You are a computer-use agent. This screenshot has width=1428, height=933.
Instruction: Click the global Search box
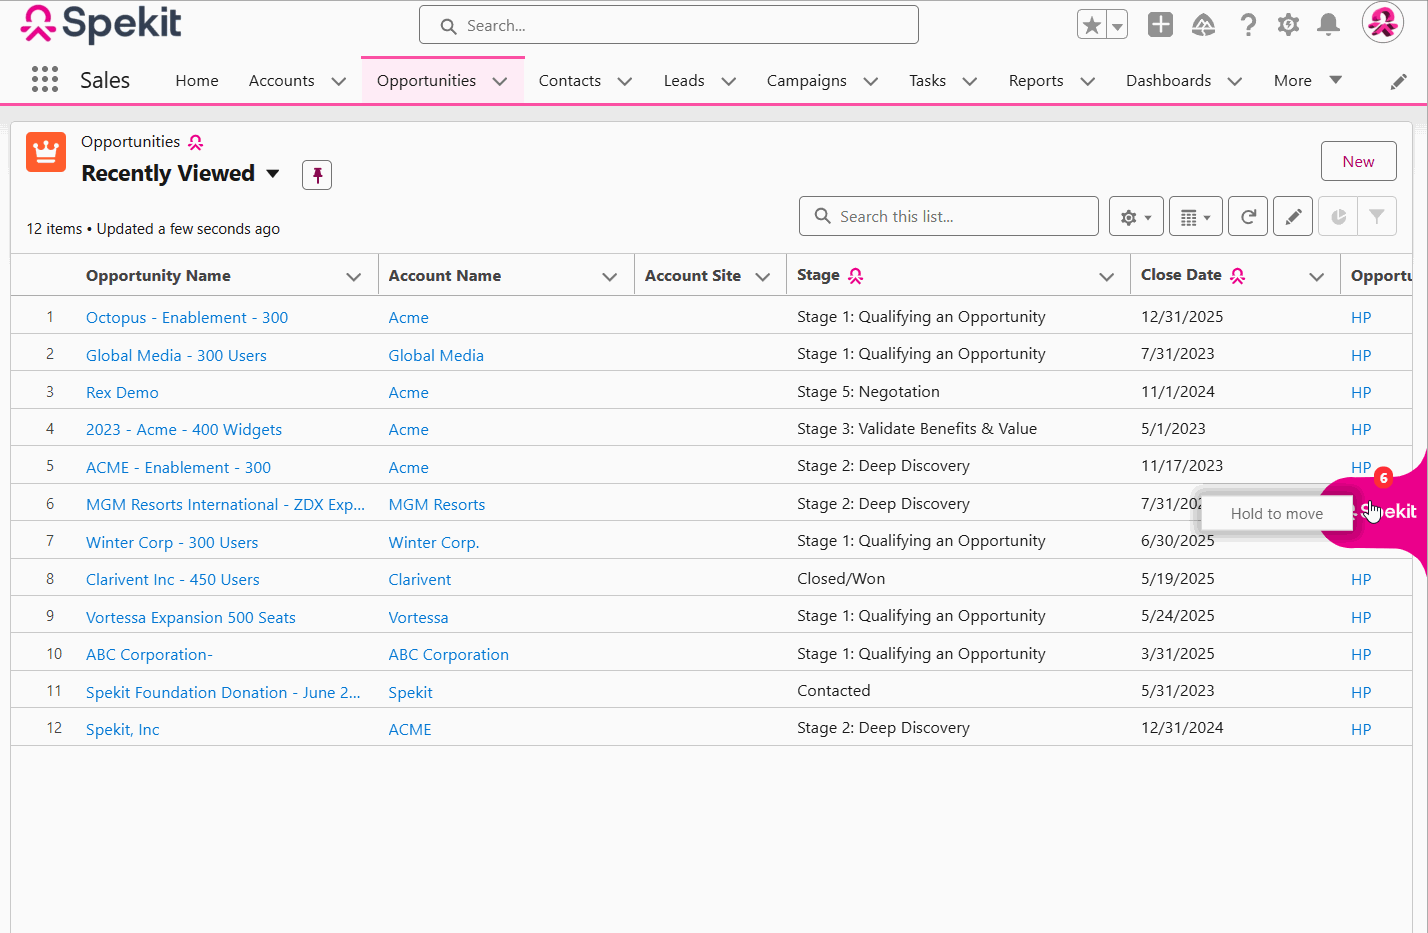coord(669,25)
